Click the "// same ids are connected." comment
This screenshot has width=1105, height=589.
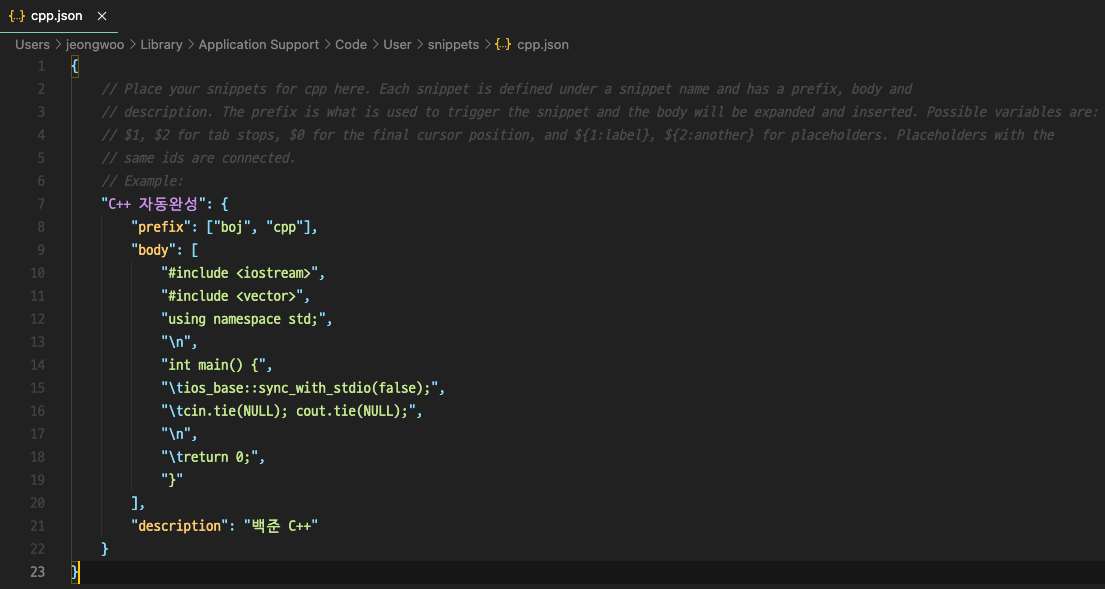tap(199, 159)
